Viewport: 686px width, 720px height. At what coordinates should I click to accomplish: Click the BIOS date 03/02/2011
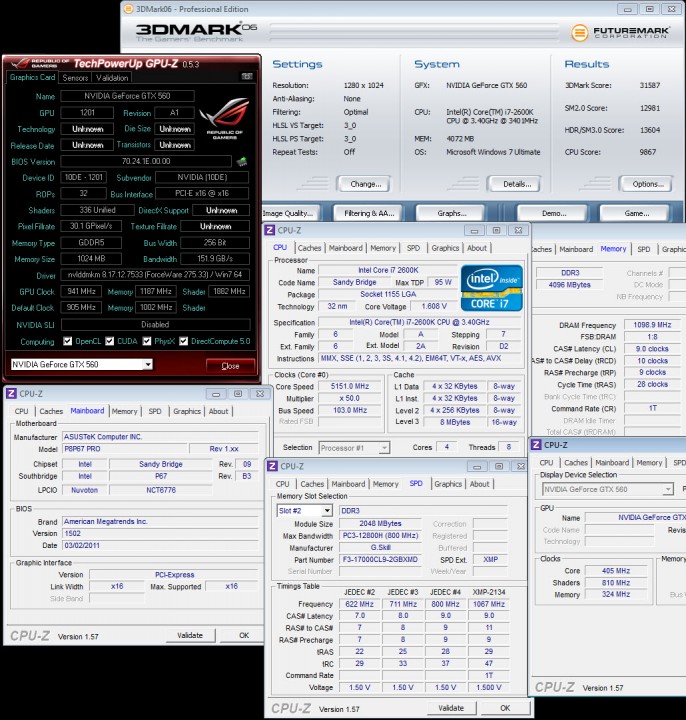(160, 545)
